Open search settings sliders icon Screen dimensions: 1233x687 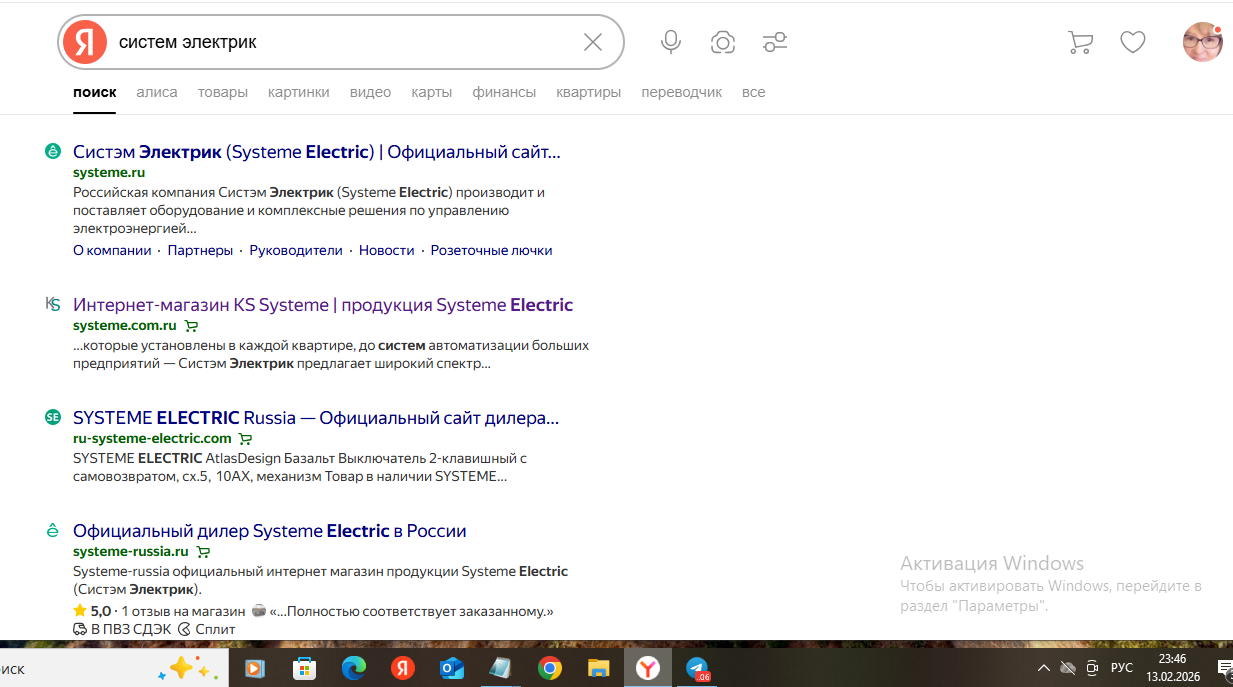(775, 42)
